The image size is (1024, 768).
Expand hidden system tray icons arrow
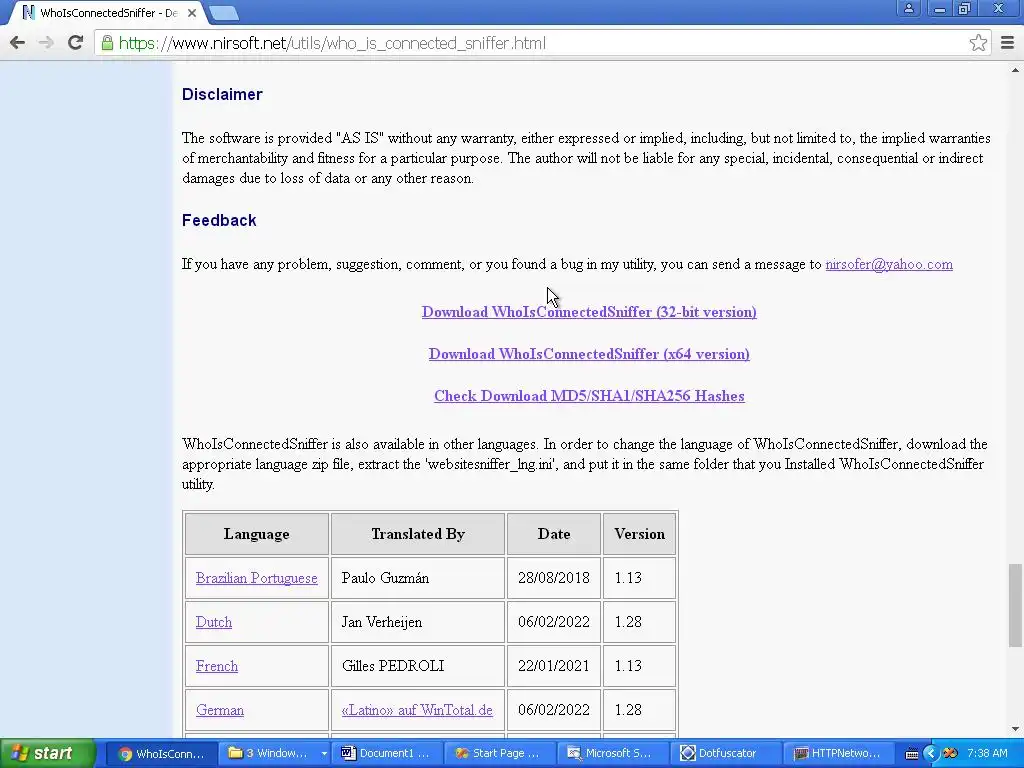[x=931, y=754]
